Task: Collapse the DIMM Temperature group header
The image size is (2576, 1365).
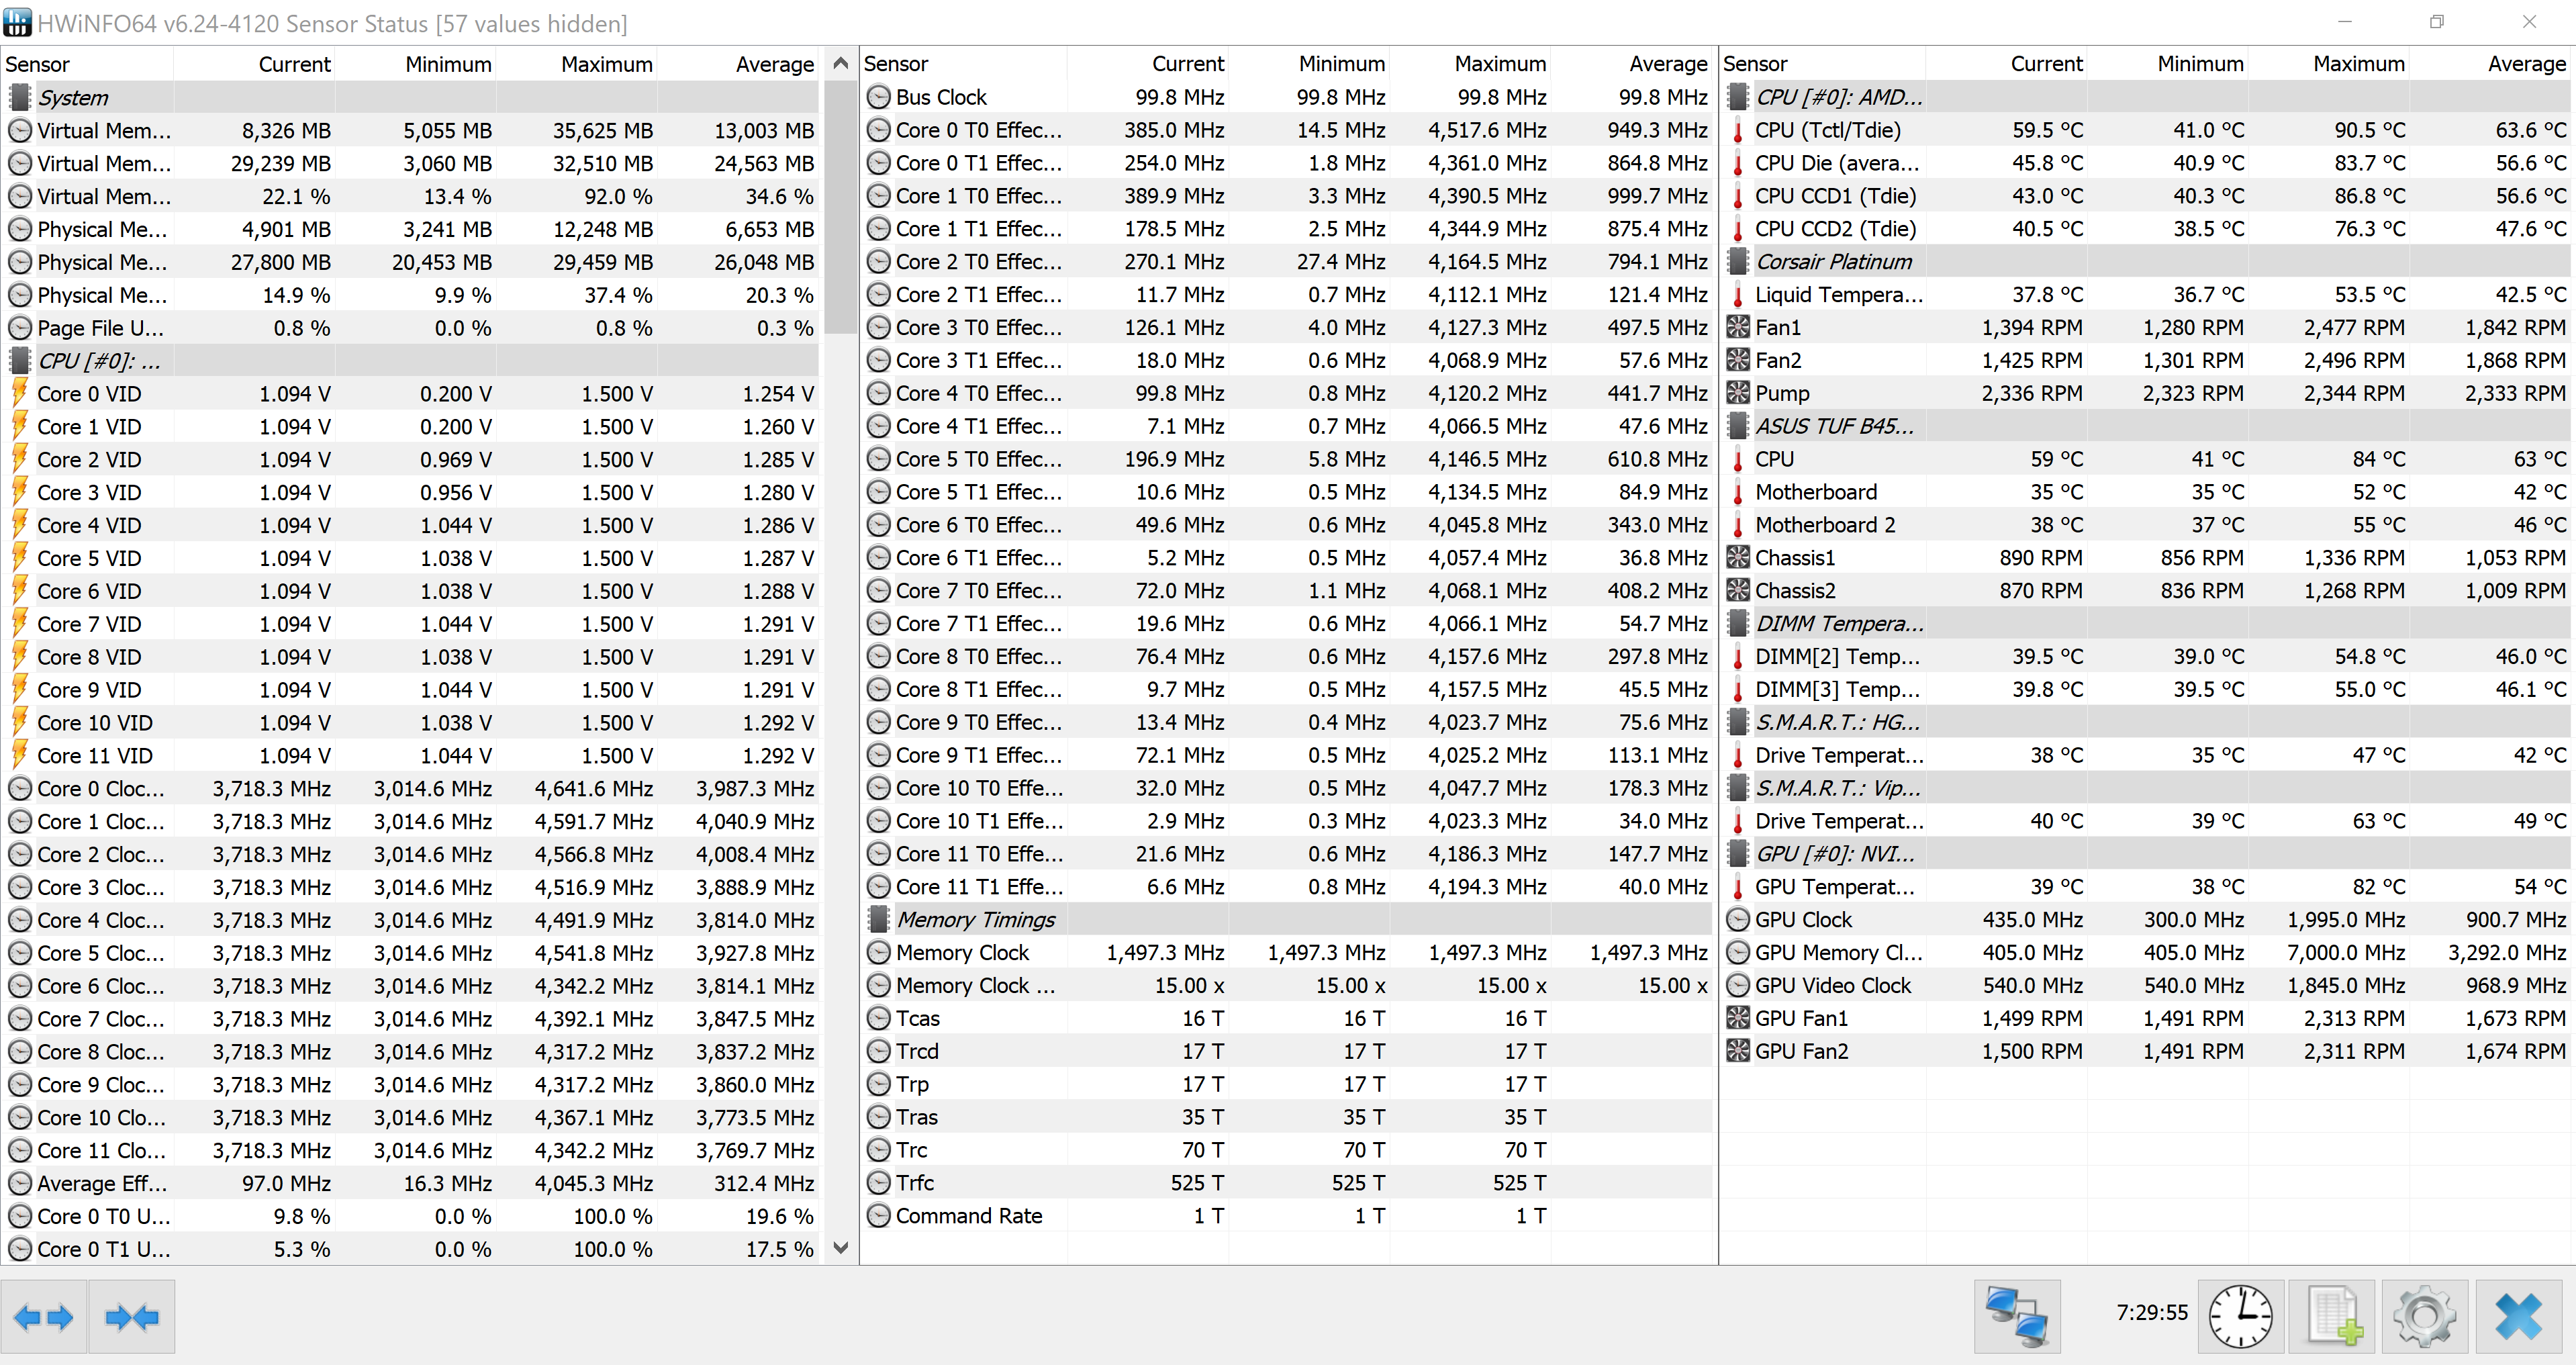Action: [x=1838, y=624]
